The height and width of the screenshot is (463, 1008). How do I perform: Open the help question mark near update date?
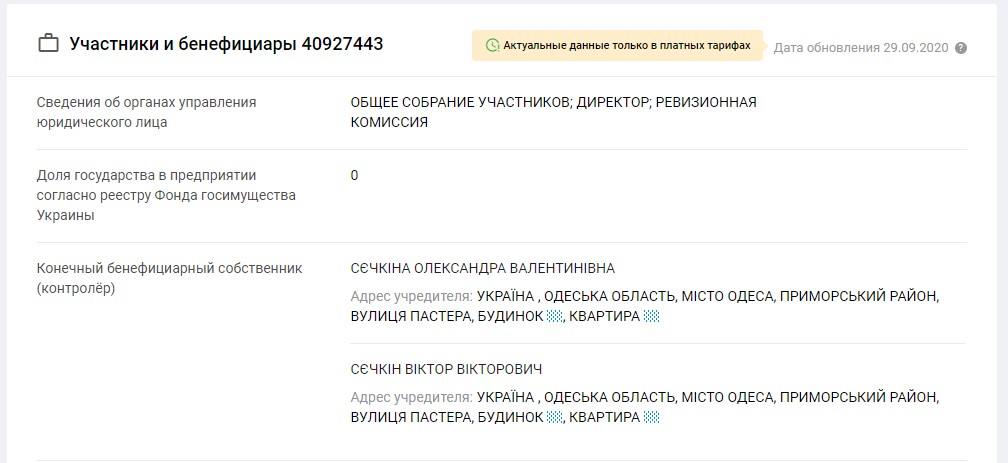point(960,48)
